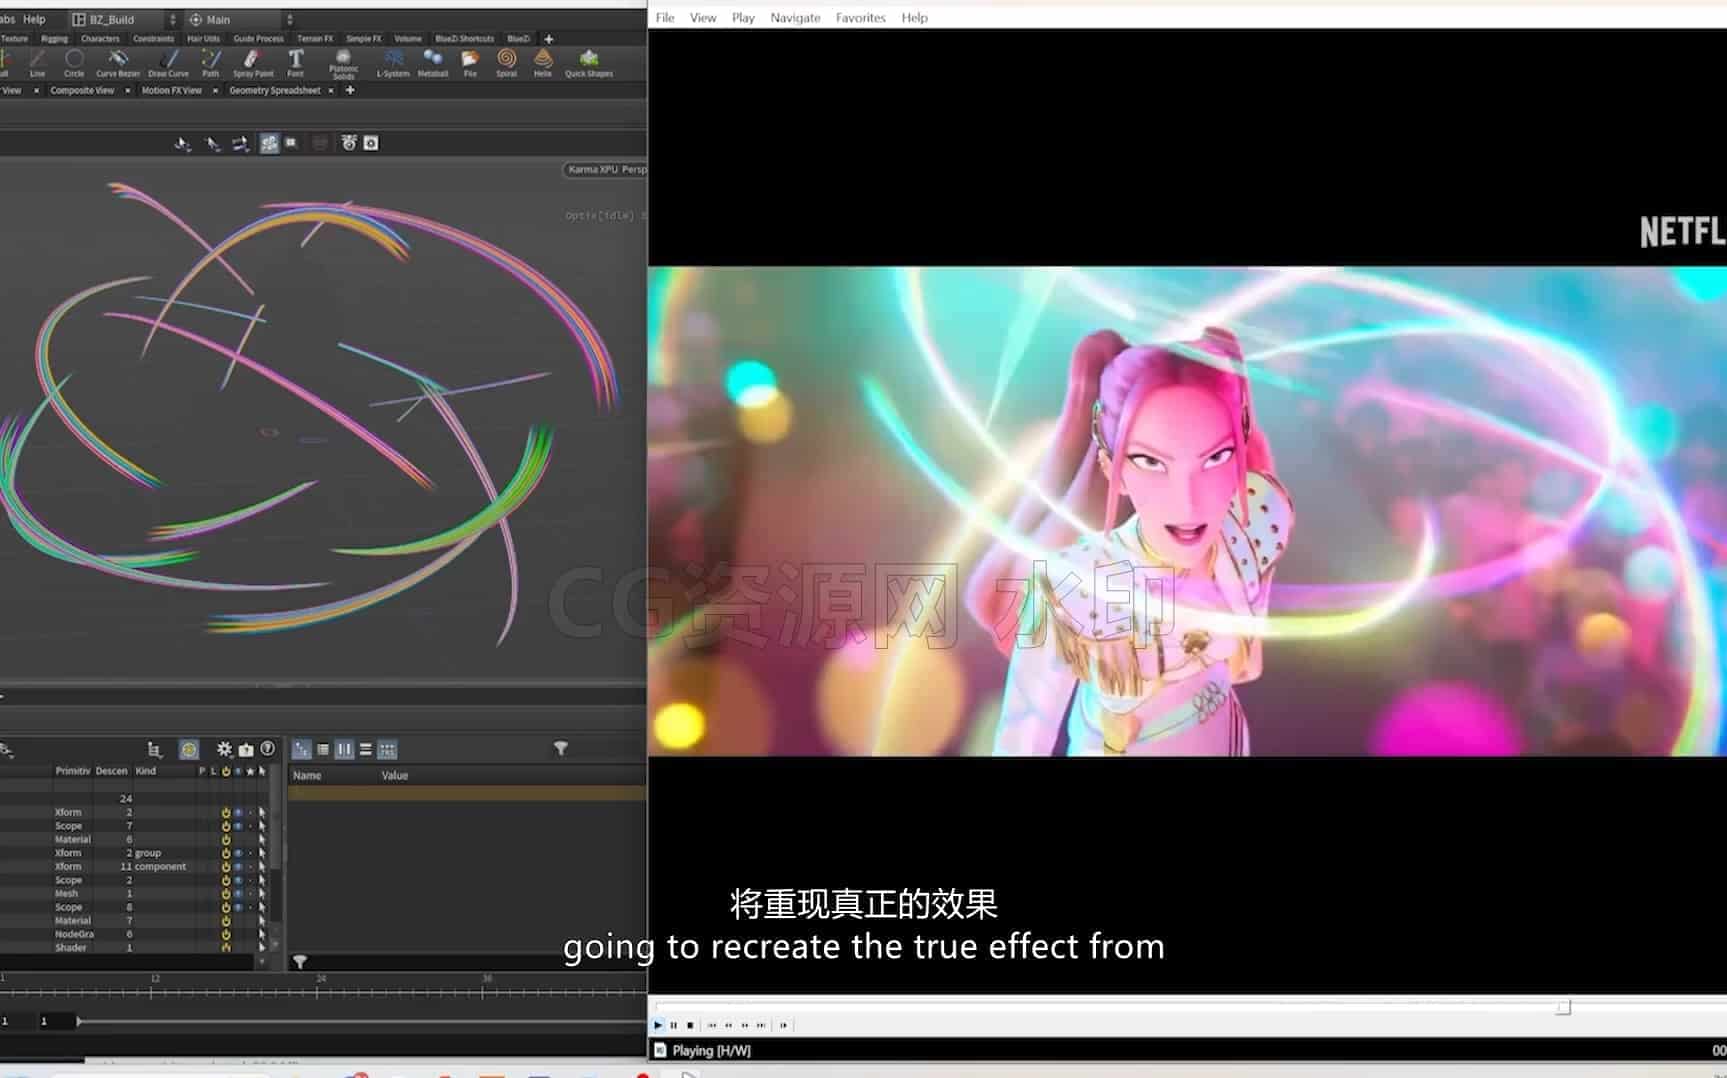
Task: Select the Platonic Solids shelf tool
Action: [343, 65]
